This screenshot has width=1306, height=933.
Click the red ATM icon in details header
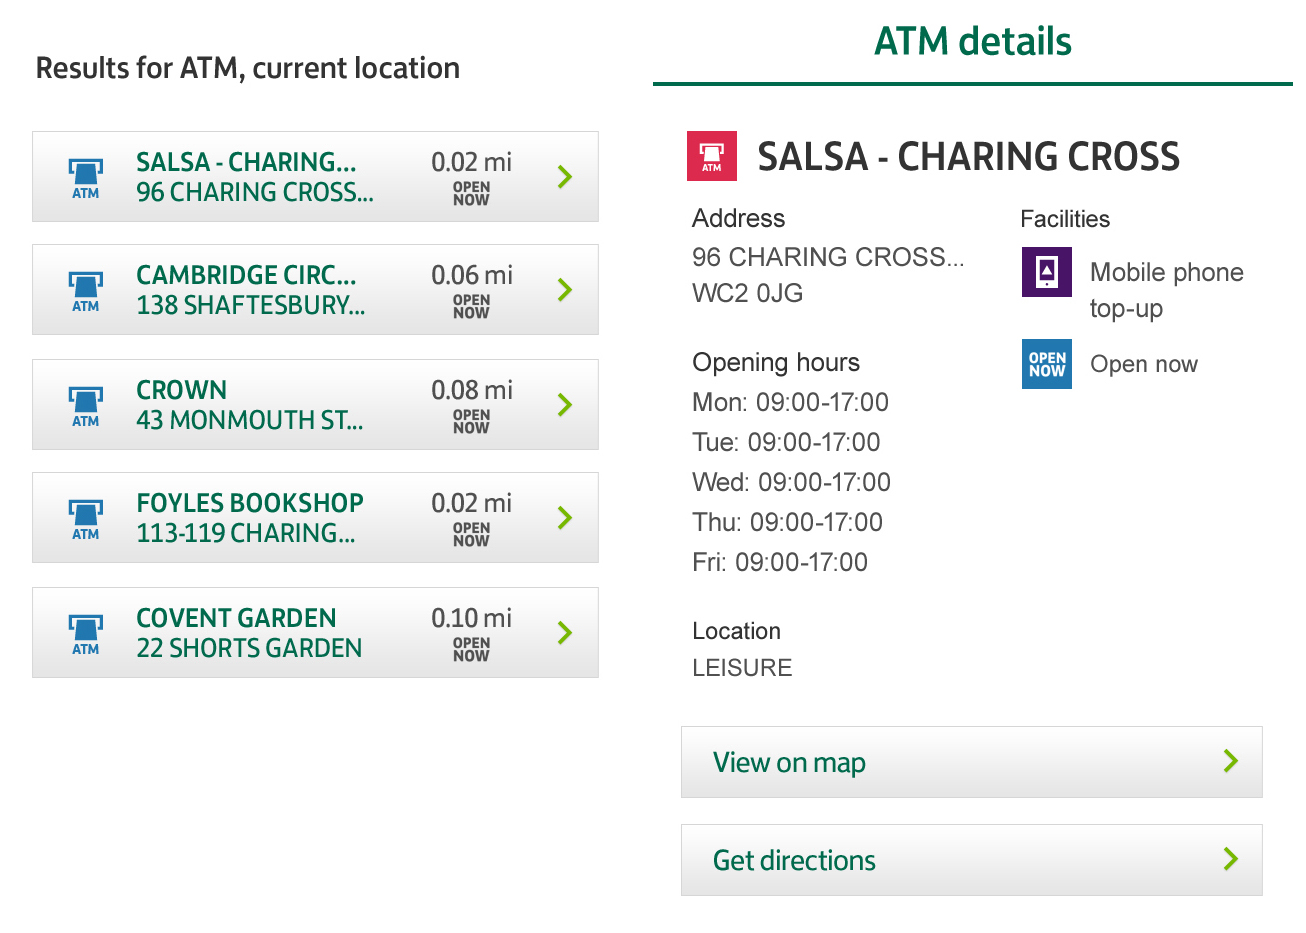click(711, 156)
